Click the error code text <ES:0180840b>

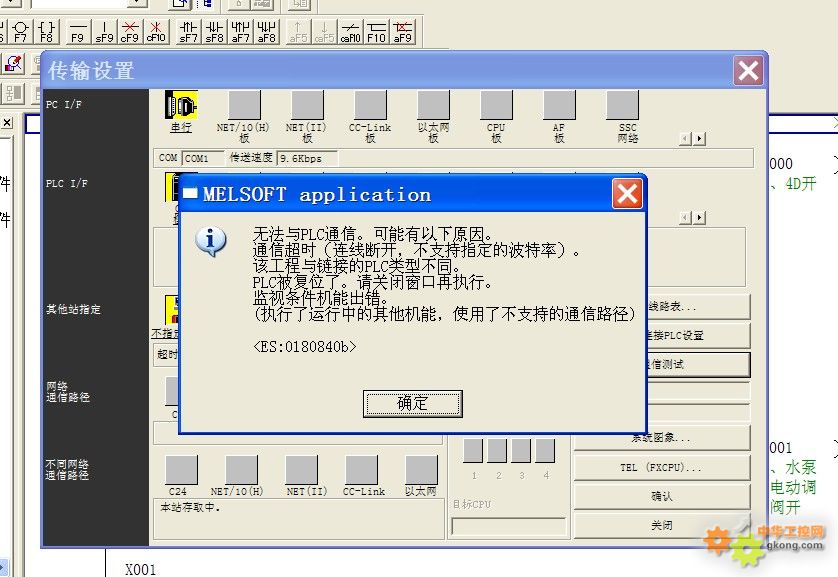(x=305, y=347)
